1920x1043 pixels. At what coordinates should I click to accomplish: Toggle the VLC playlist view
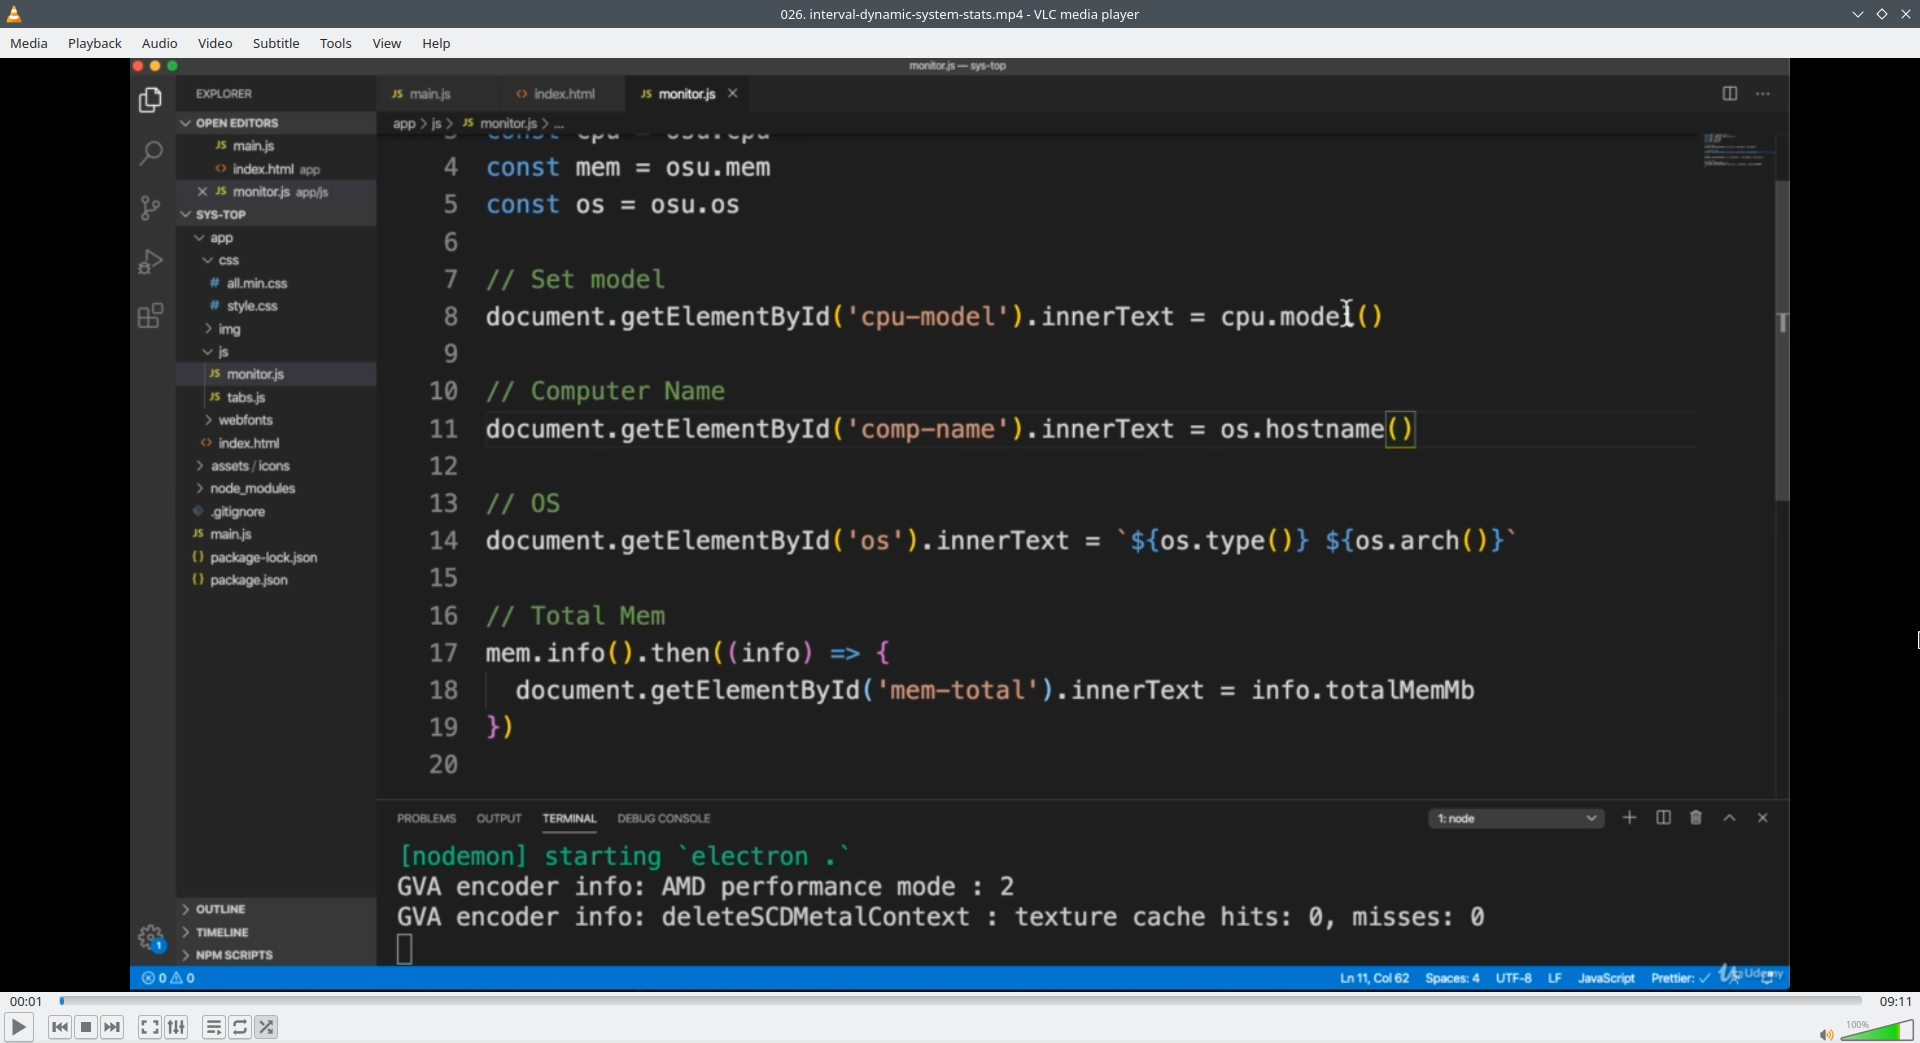pyautogui.click(x=214, y=1027)
